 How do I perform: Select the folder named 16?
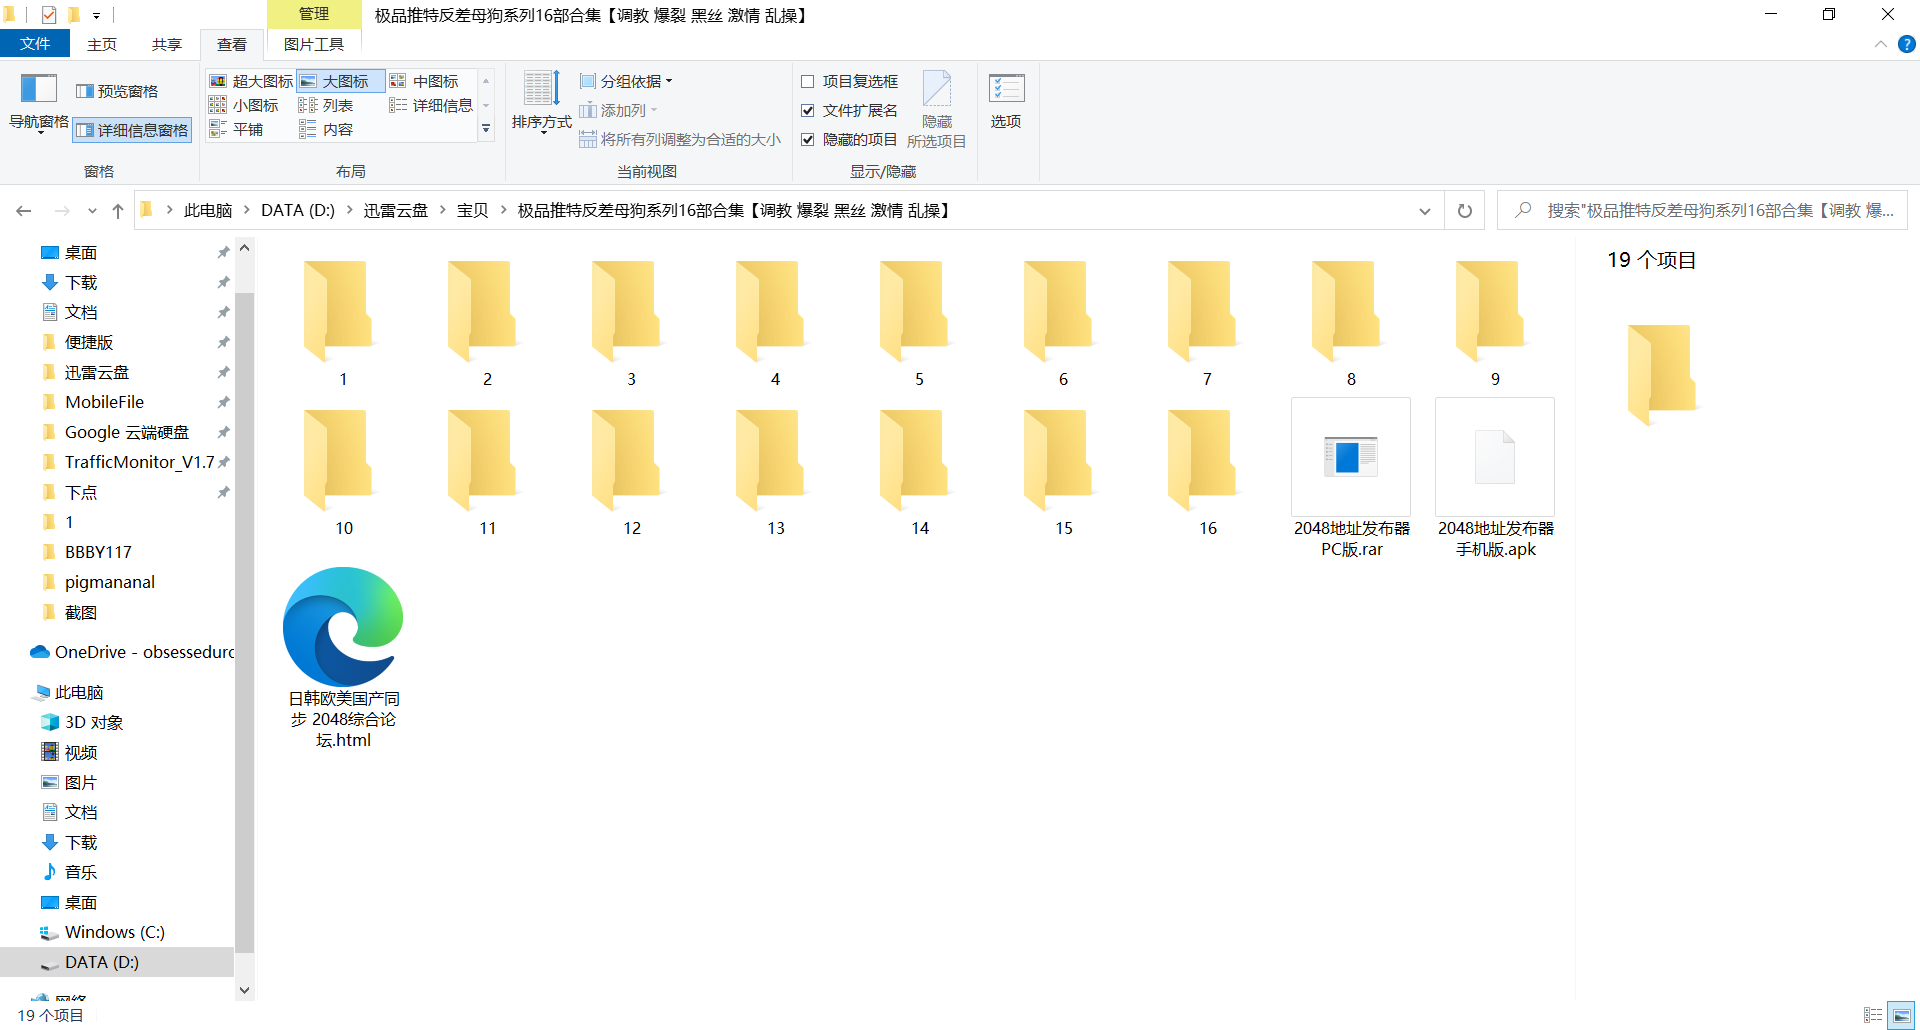1207,470
